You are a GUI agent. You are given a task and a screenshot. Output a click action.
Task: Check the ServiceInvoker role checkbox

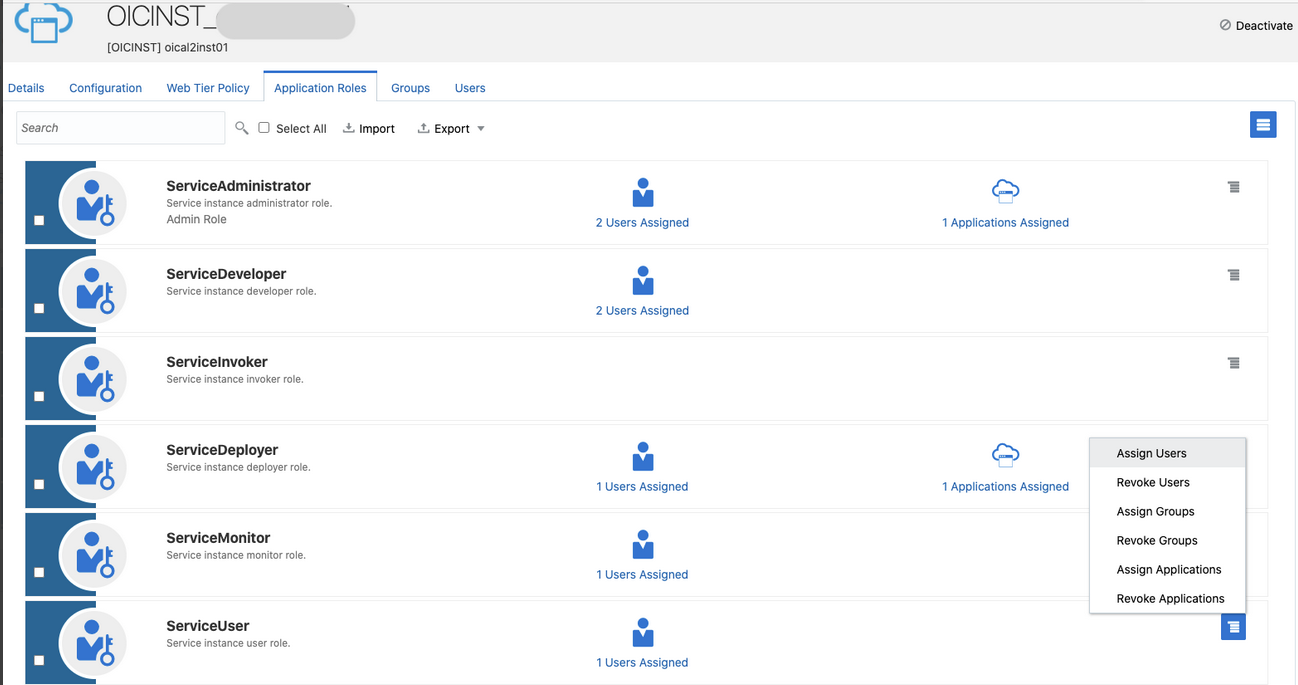pyautogui.click(x=39, y=396)
